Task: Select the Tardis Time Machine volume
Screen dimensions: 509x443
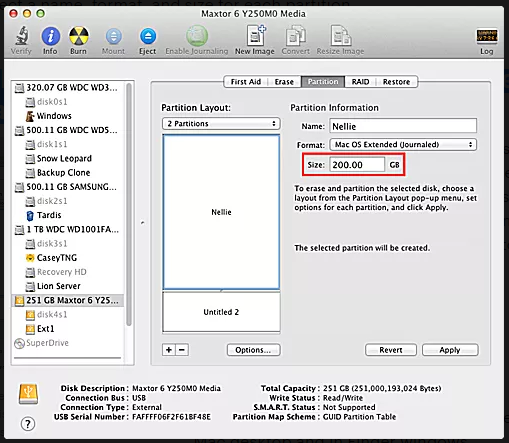Action: (44, 215)
